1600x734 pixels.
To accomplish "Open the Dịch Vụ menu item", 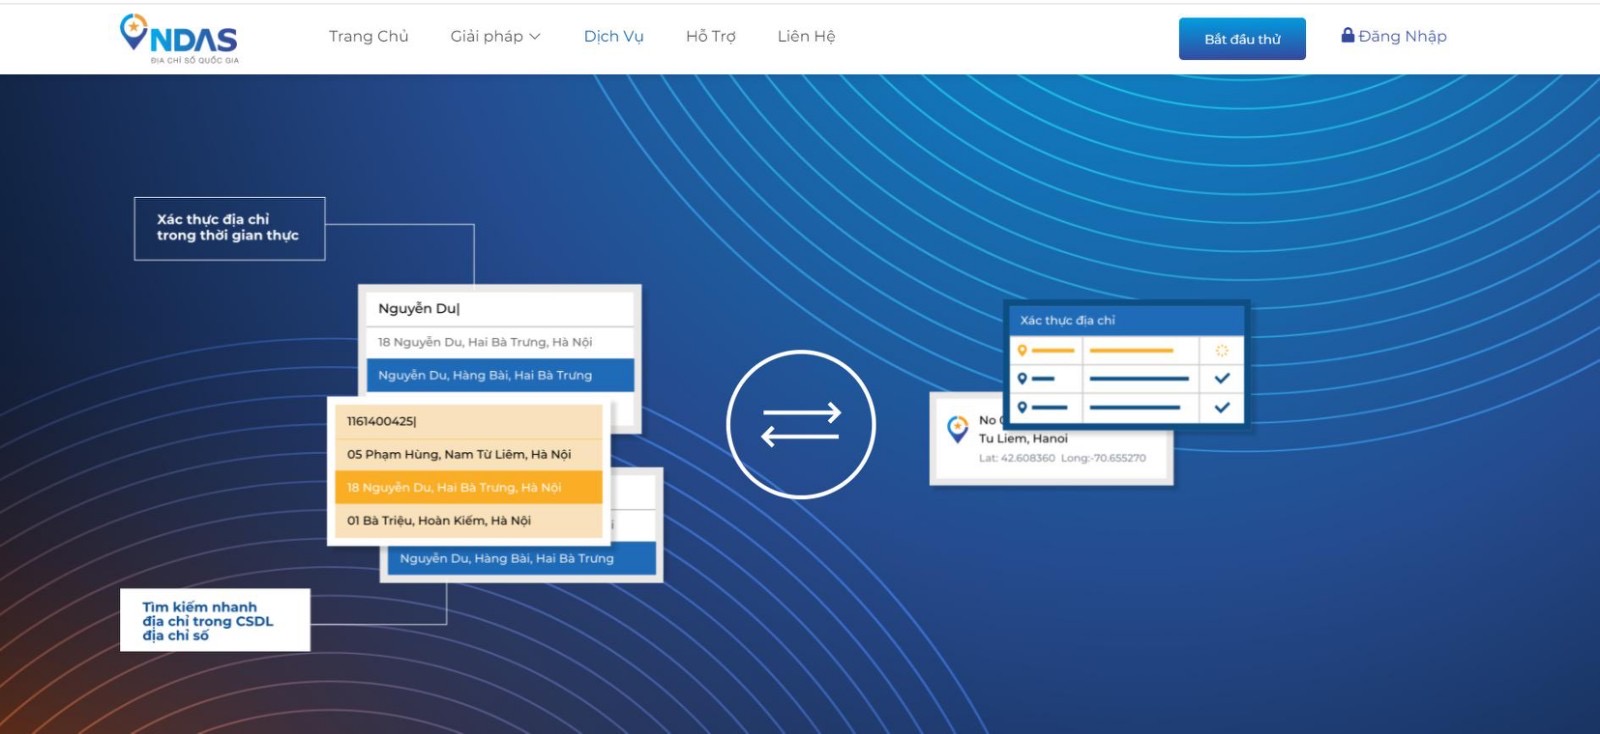I will coord(613,36).
